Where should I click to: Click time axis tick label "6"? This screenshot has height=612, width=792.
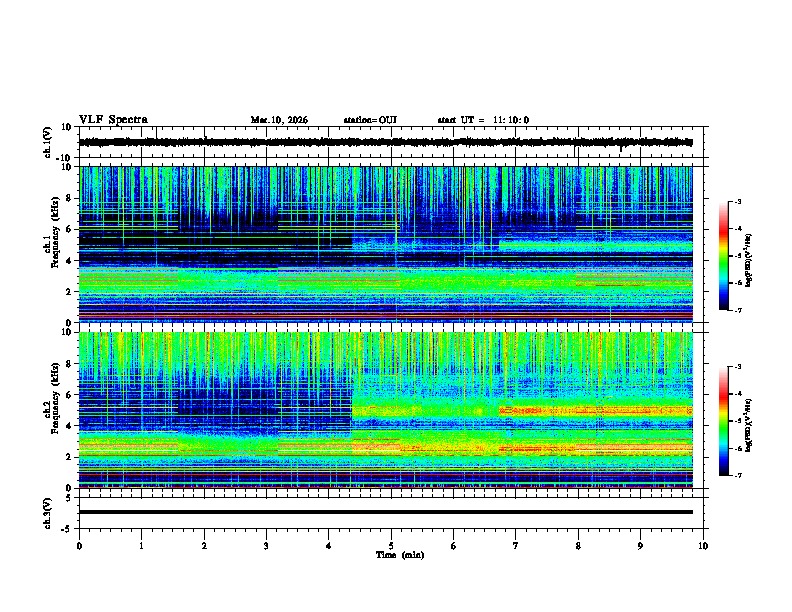pyautogui.click(x=454, y=546)
